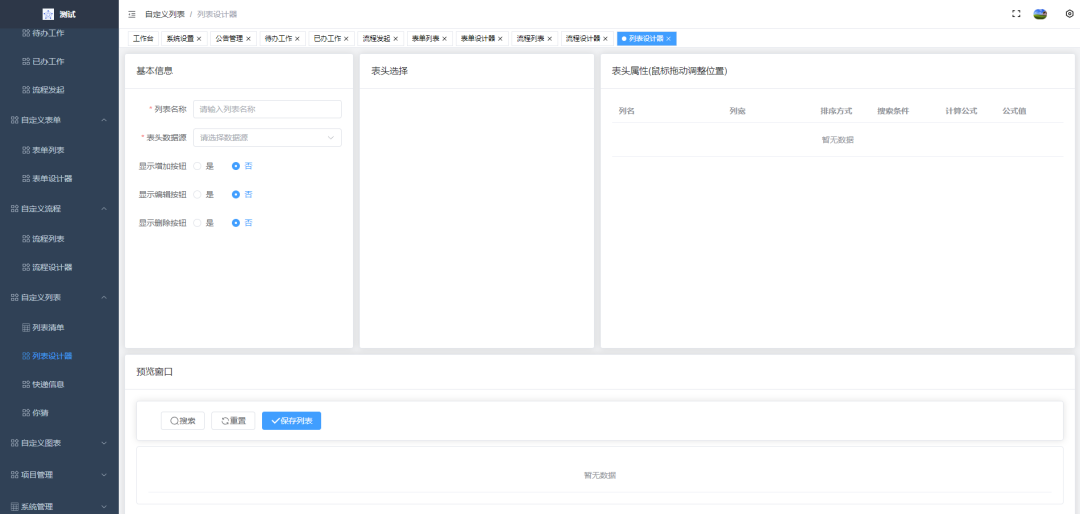Switch to the 工作台 tab
The image size is (1080, 514).
pos(143,39)
